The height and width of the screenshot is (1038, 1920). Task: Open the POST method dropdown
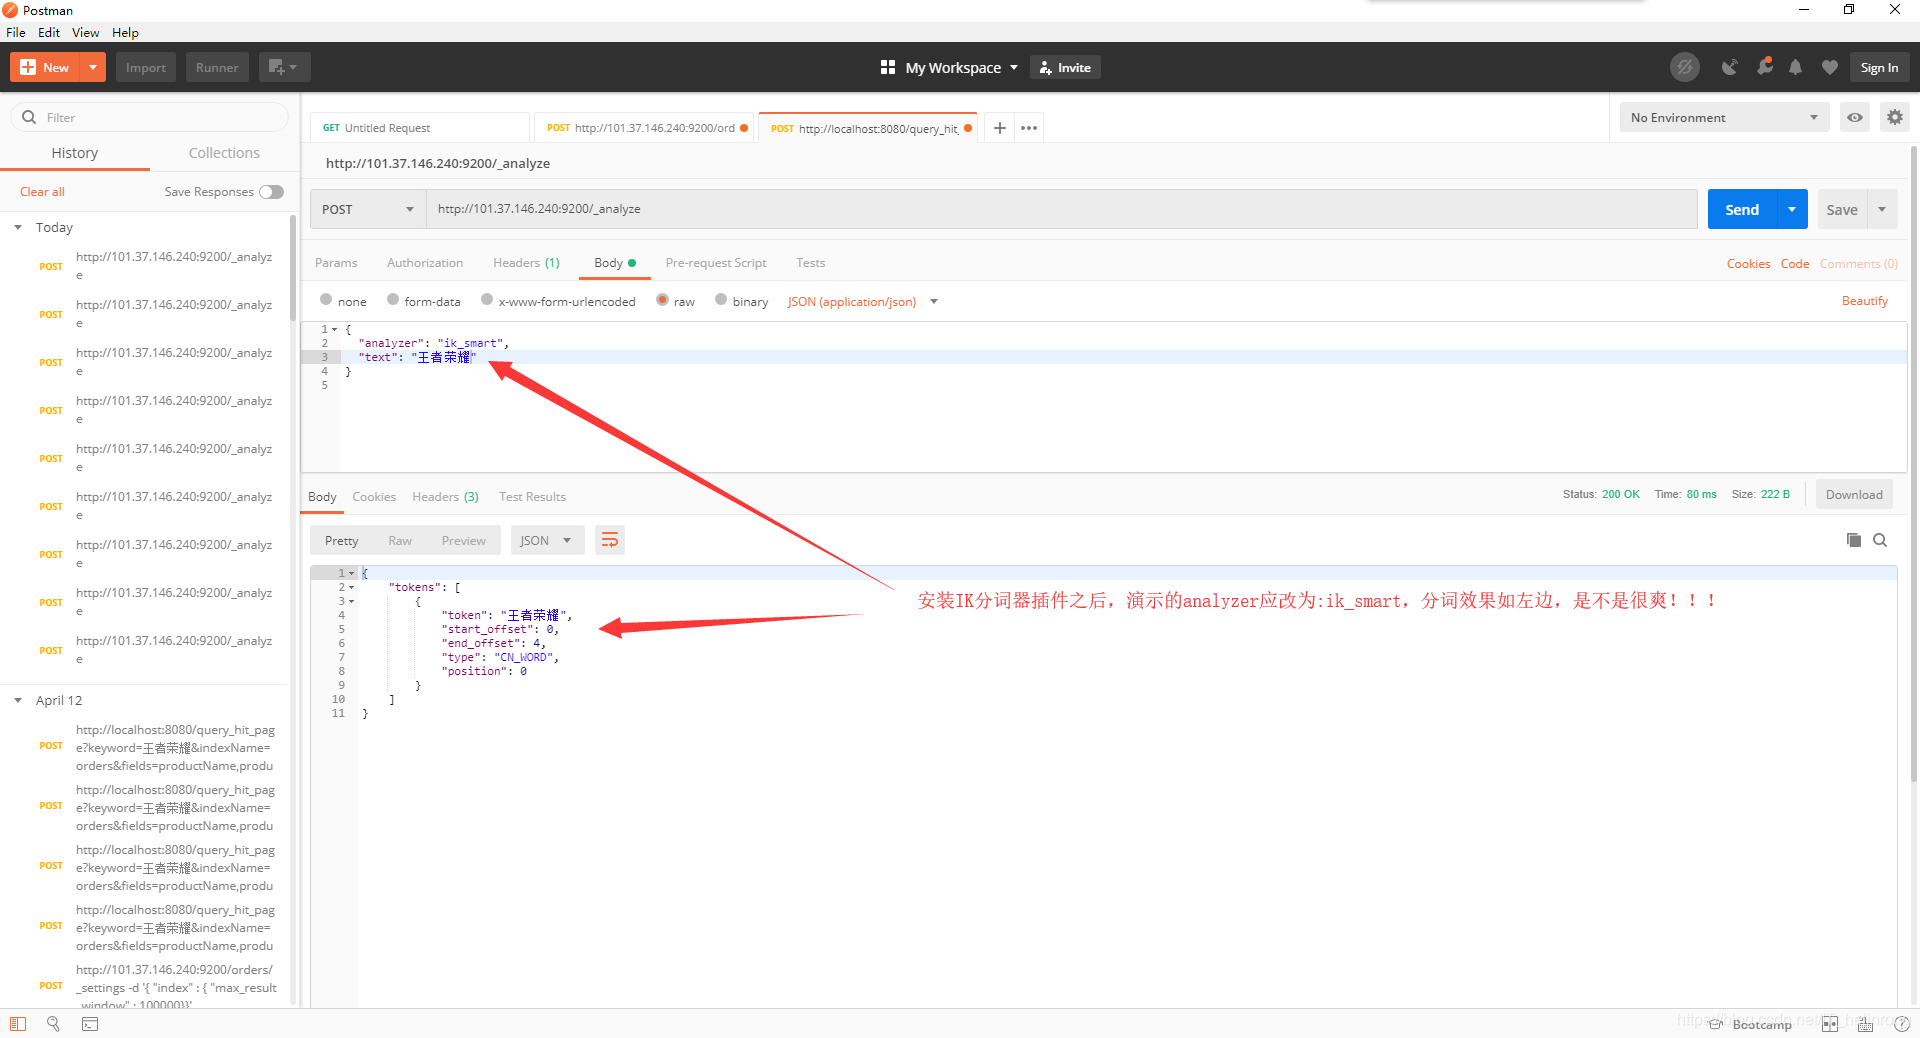click(368, 209)
